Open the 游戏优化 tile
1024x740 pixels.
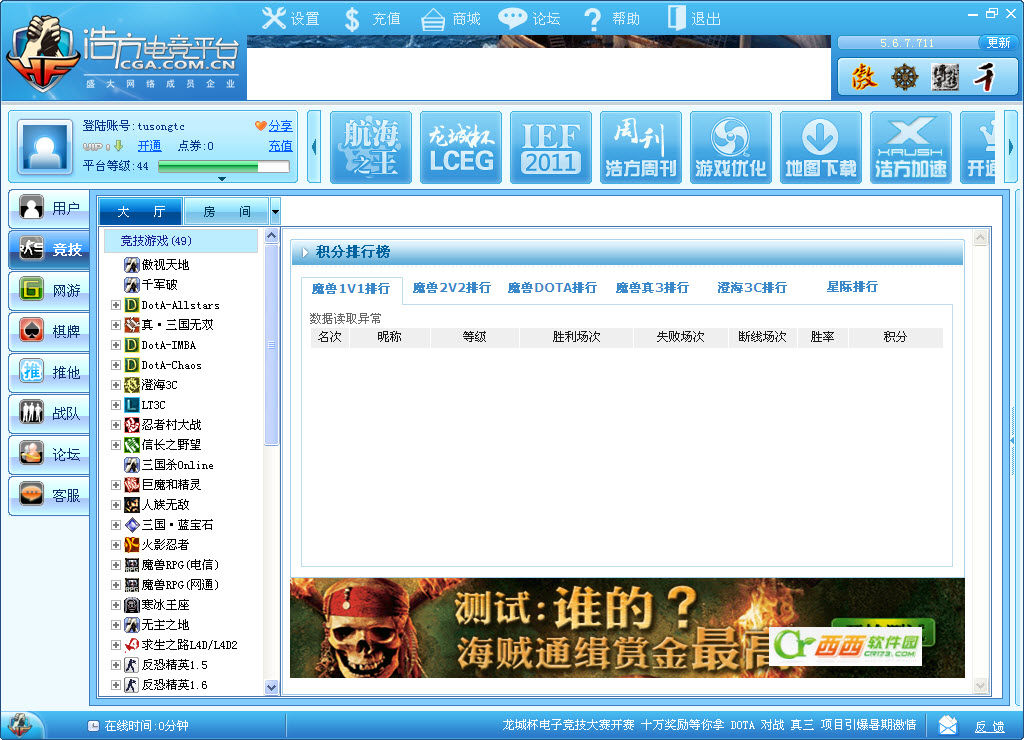tap(731, 148)
